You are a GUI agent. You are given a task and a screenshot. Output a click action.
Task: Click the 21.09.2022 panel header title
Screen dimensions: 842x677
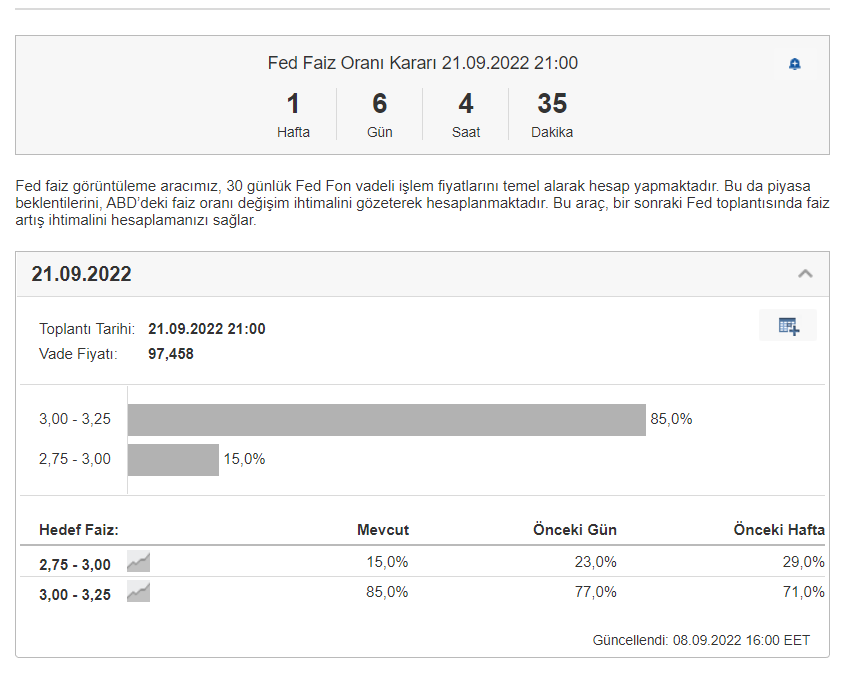pos(82,275)
